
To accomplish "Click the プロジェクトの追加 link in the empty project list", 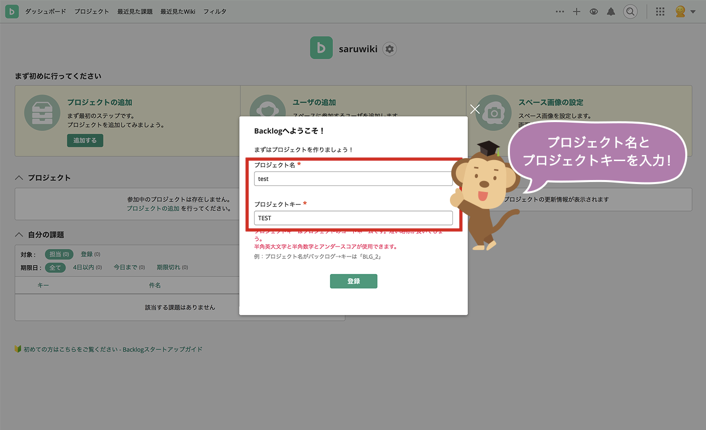I will 153,208.
